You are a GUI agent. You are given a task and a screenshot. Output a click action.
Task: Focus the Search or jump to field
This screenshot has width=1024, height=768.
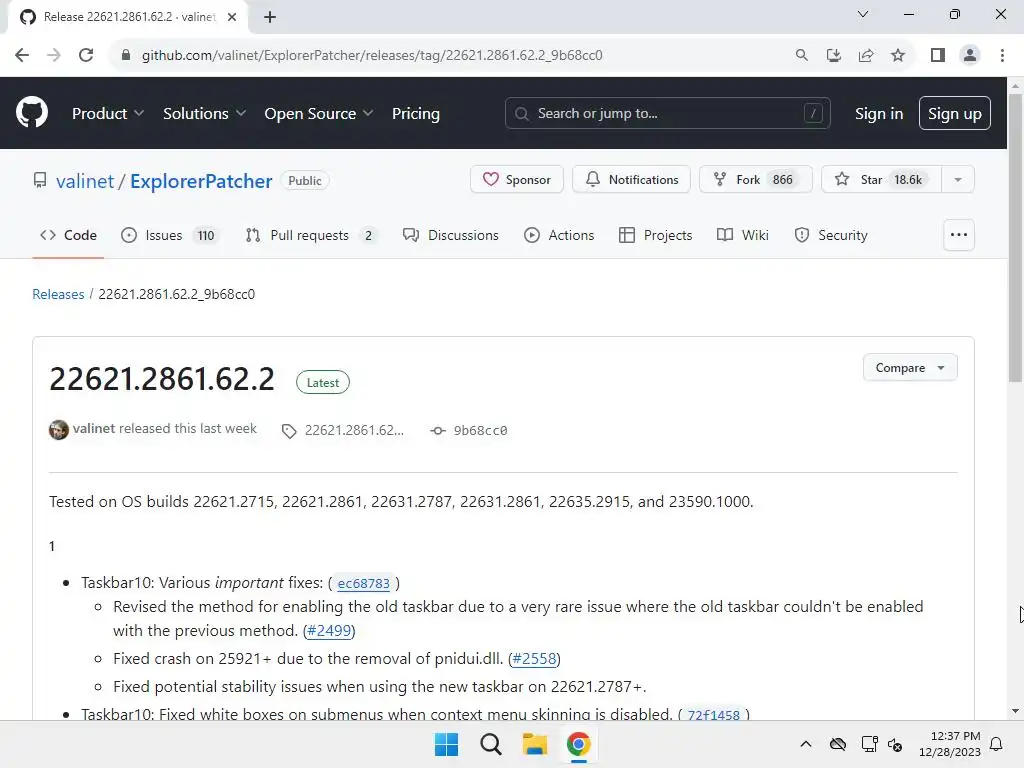coord(667,113)
